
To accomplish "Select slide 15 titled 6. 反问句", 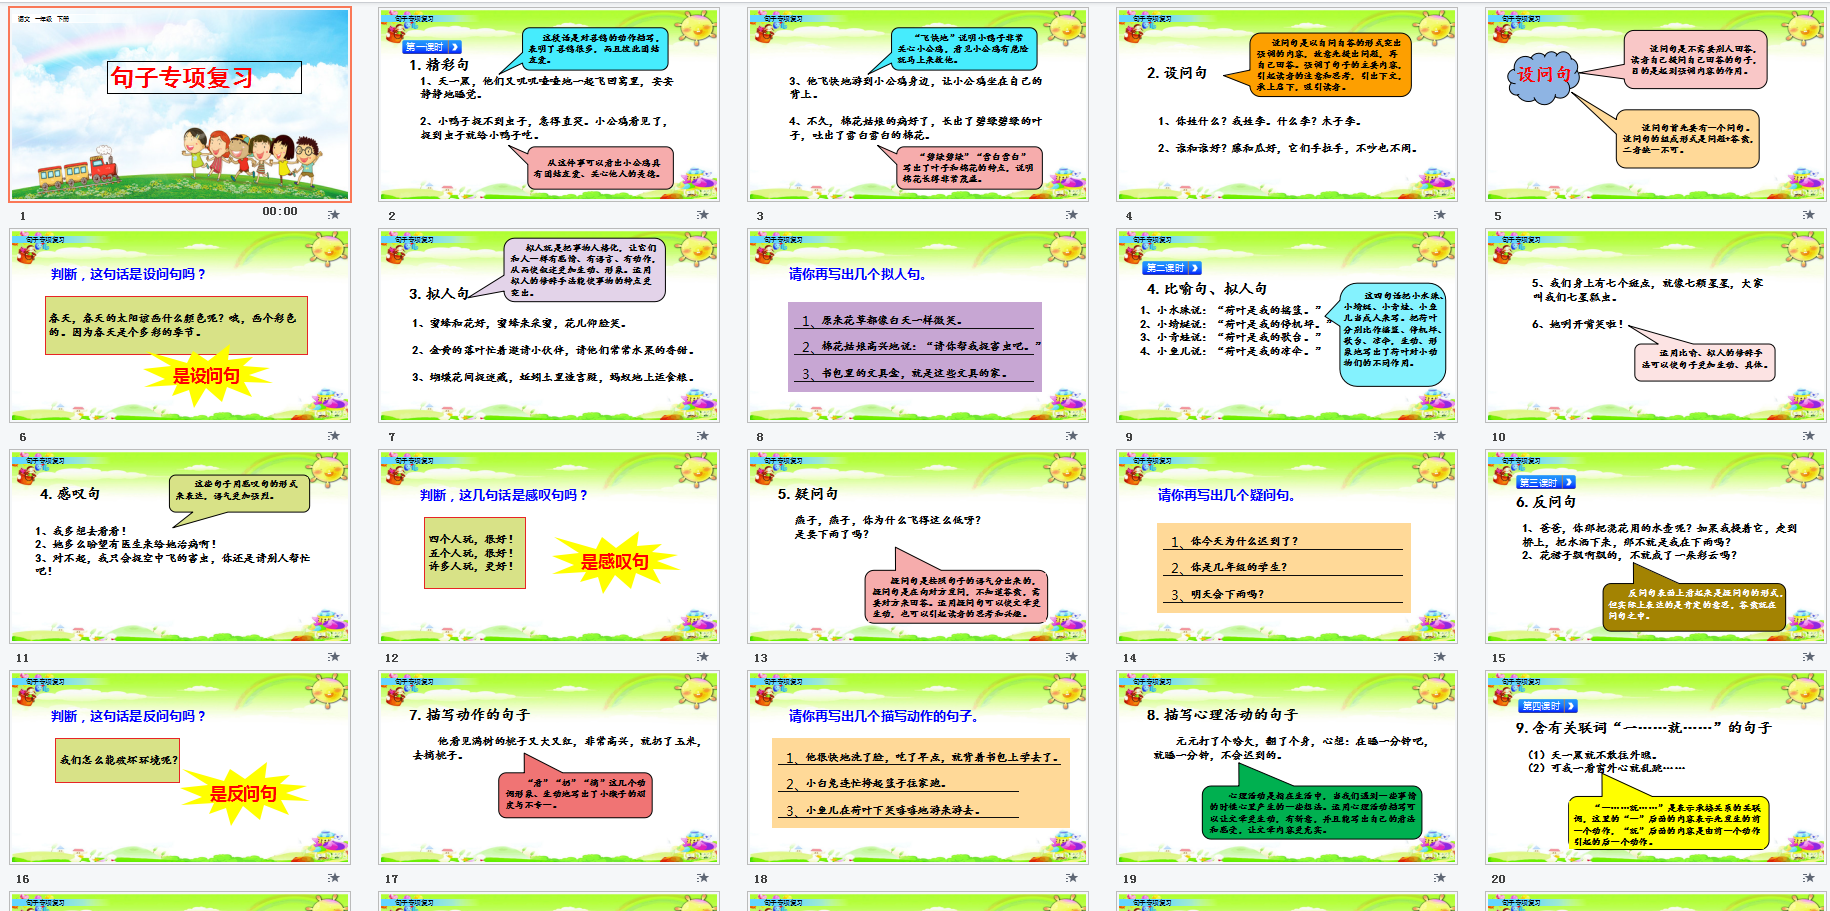I will point(1656,546).
